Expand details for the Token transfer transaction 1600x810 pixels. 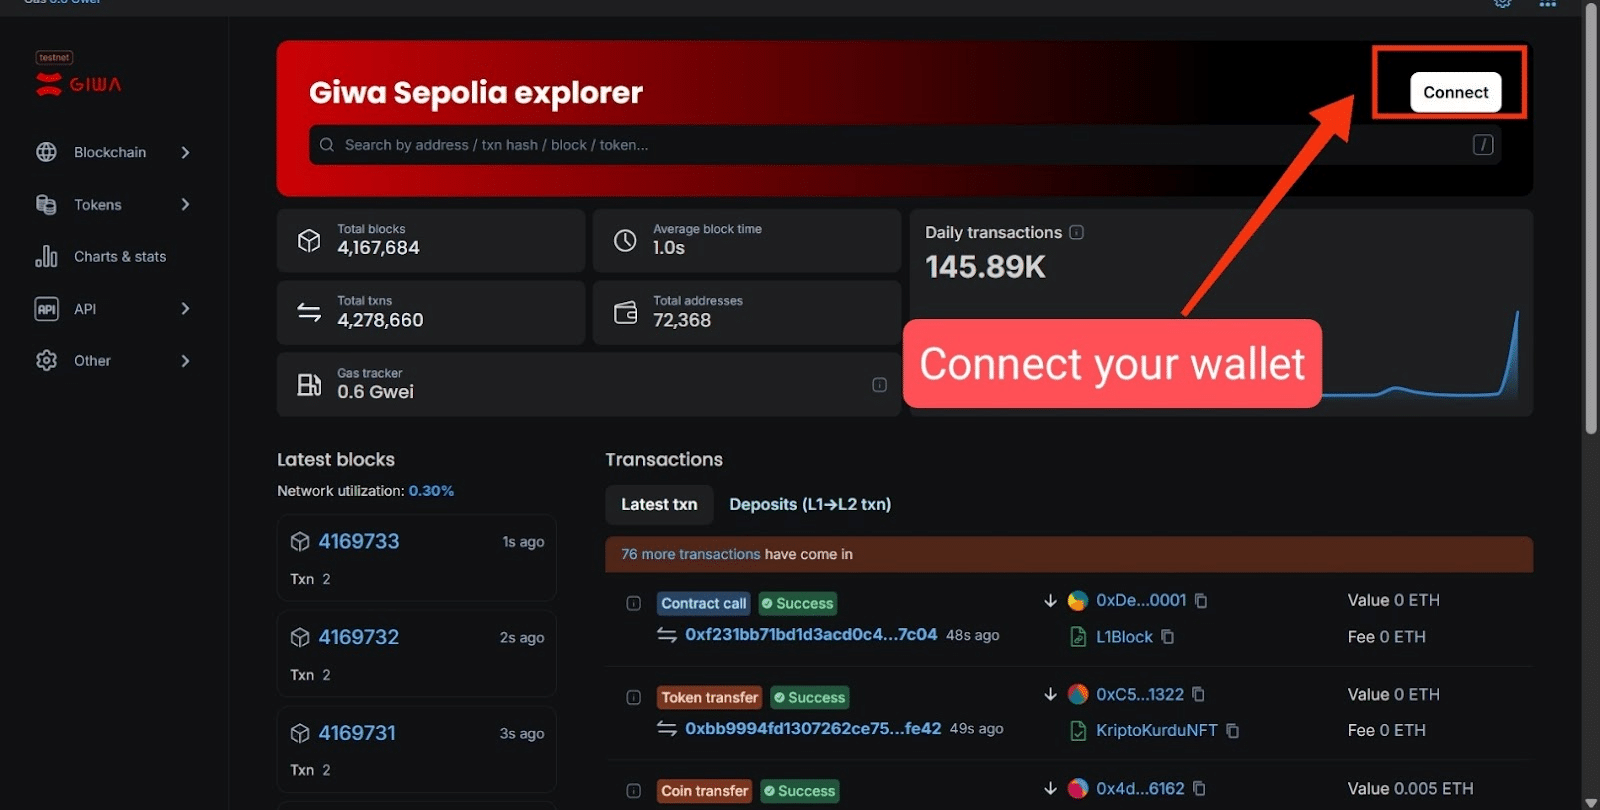[633, 697]
